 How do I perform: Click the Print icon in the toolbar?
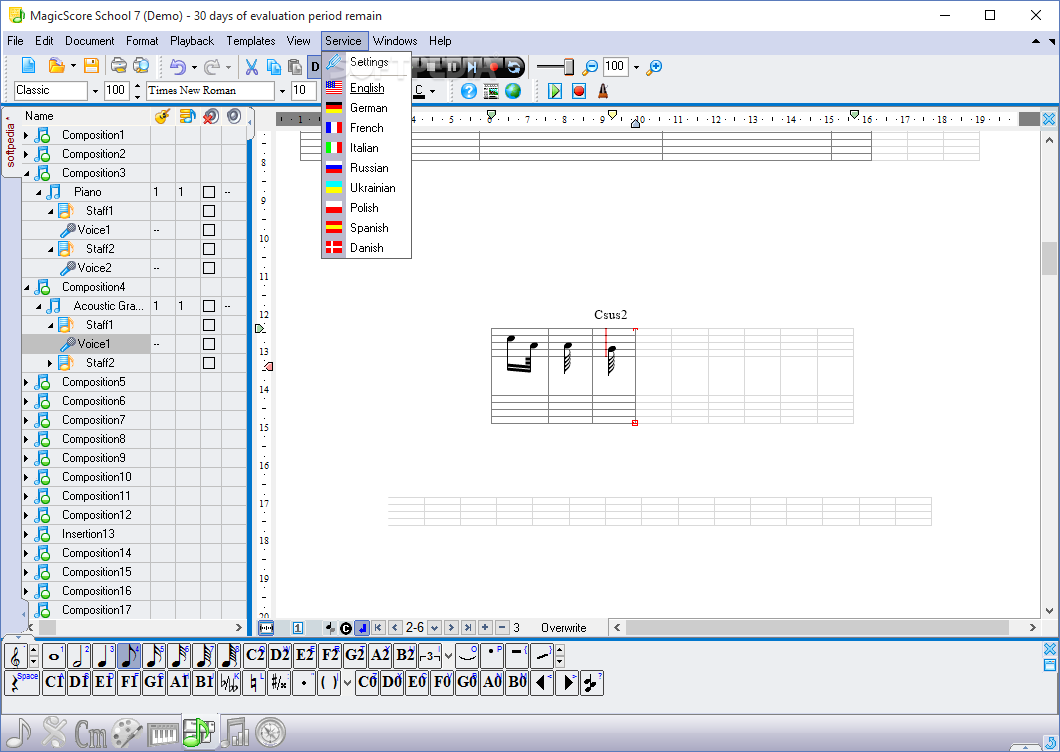[118, 66]
